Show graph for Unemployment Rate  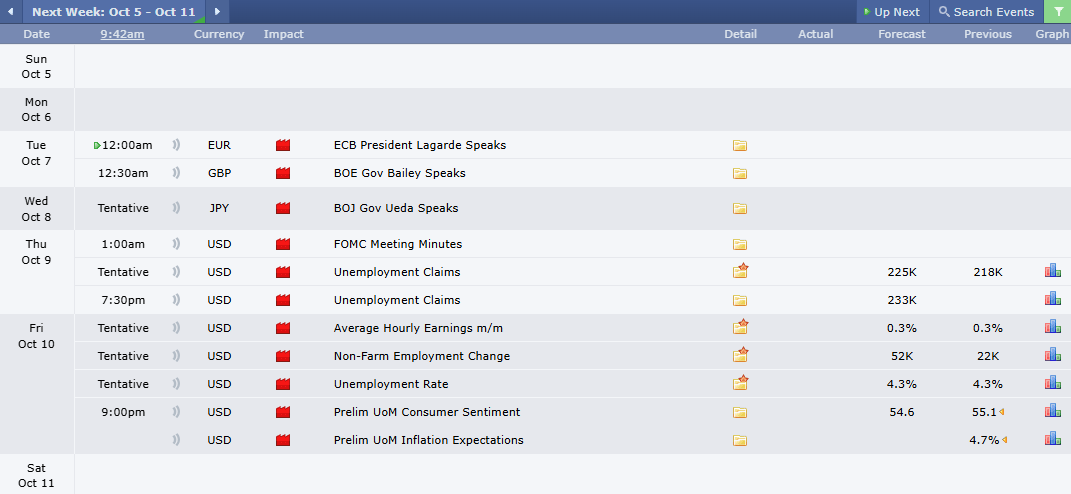click(1052, 383)
